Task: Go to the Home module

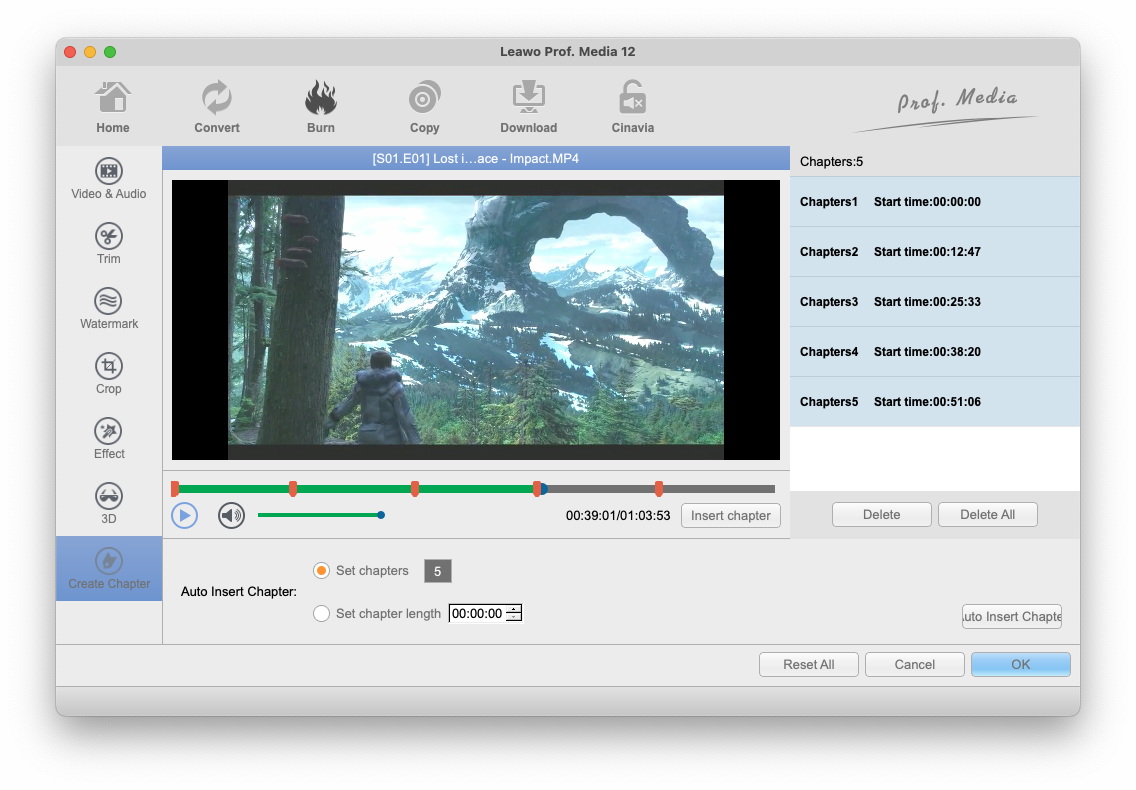Action: click(x=112, y=107)
